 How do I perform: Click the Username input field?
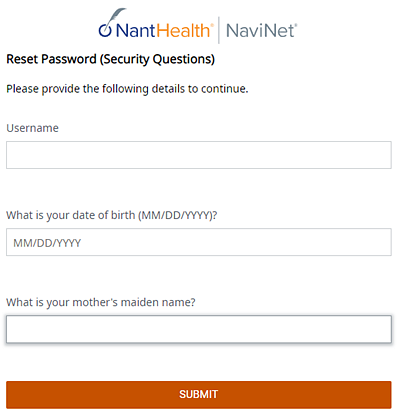pyautogui.click(x=199, y=155)
